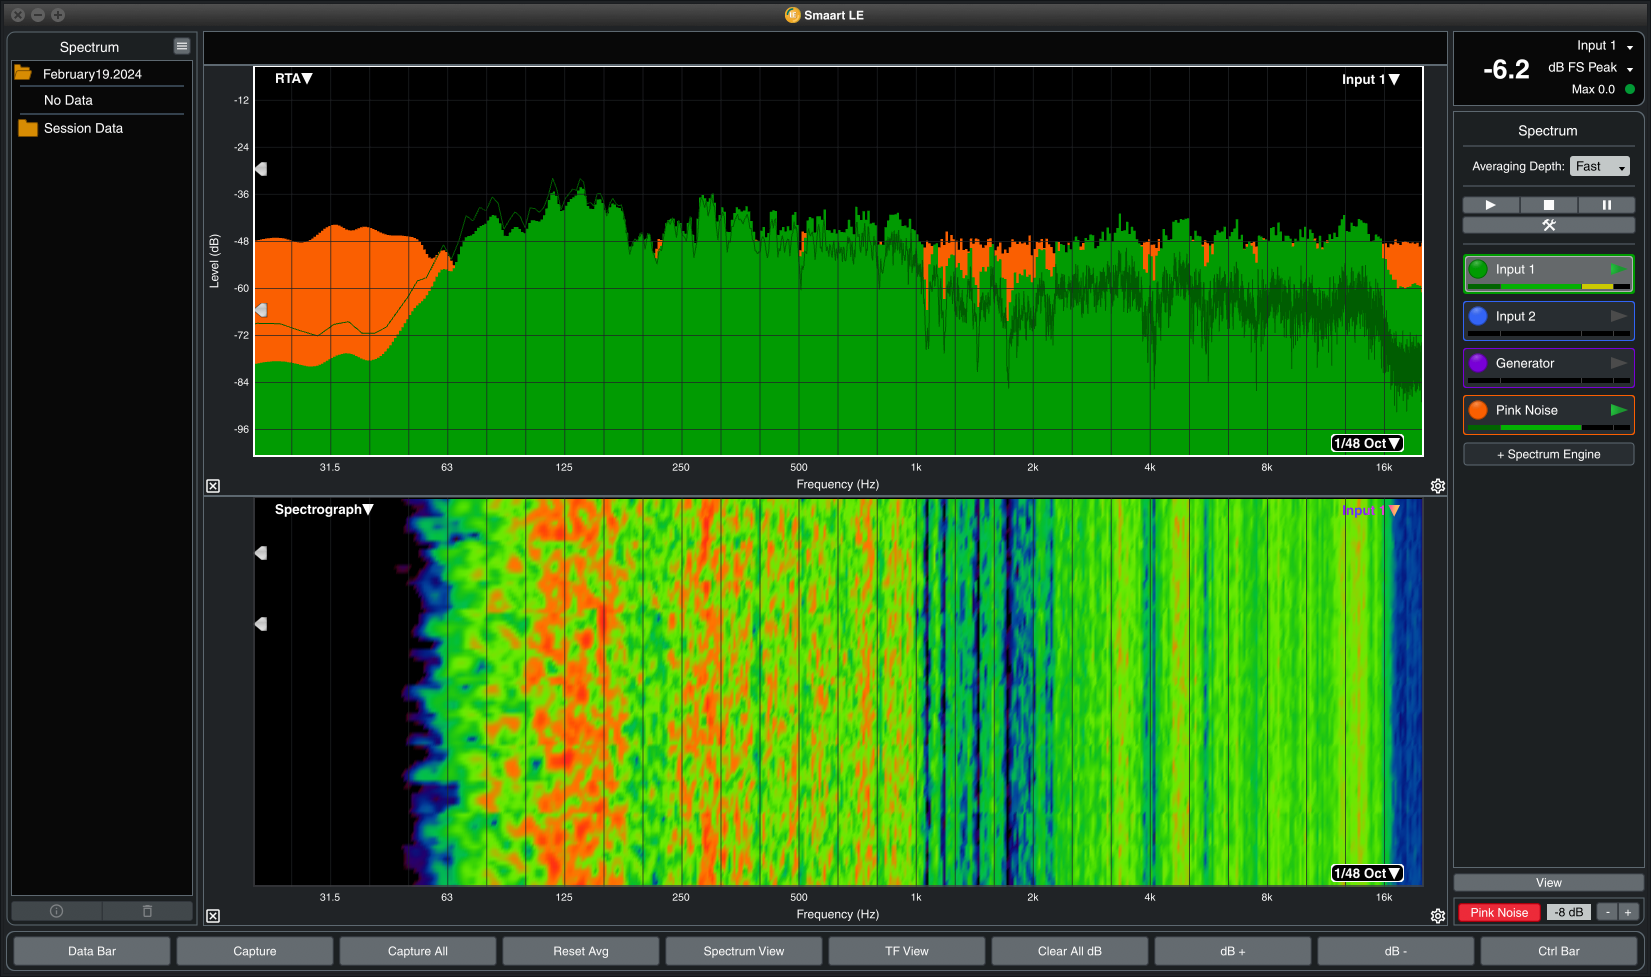The height and width of the screenshot is (977, 1651).
Task: Open the Averaging Depth Fast dropdown
Action: [1600, 166]
